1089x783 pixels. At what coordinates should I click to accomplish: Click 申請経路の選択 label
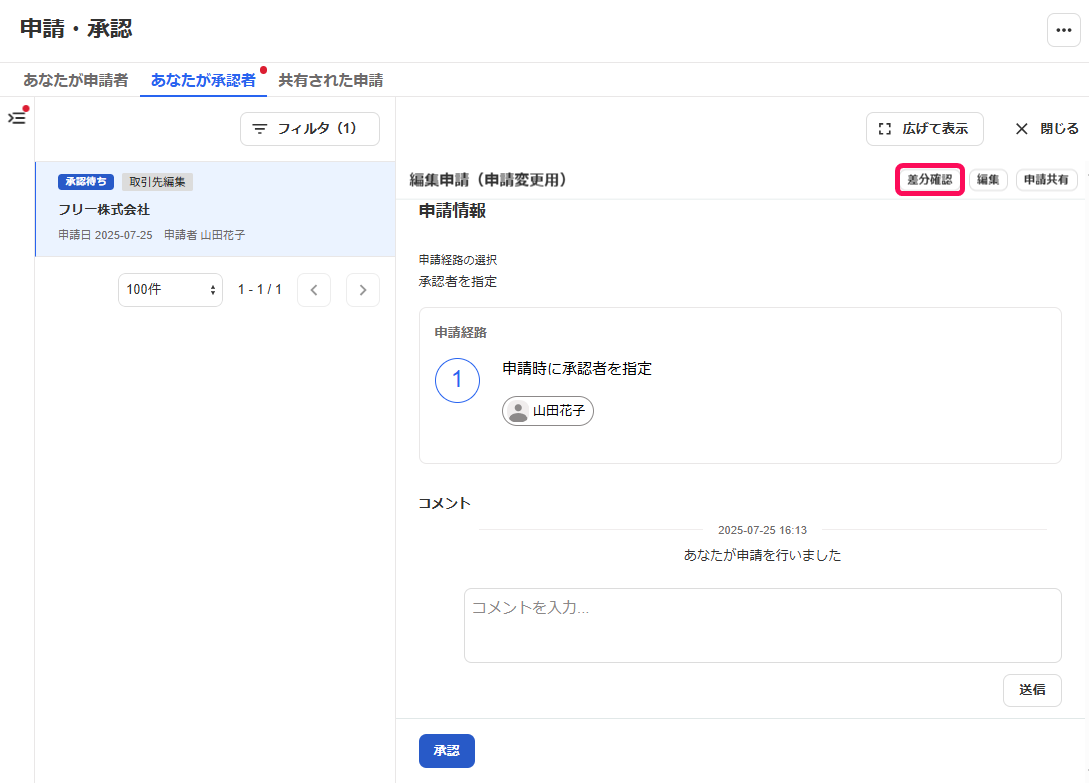458,260
